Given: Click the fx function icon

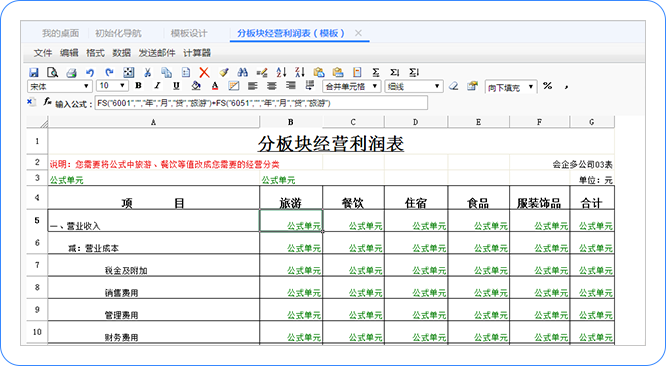Looking at the screenshot, I should 47,102.
